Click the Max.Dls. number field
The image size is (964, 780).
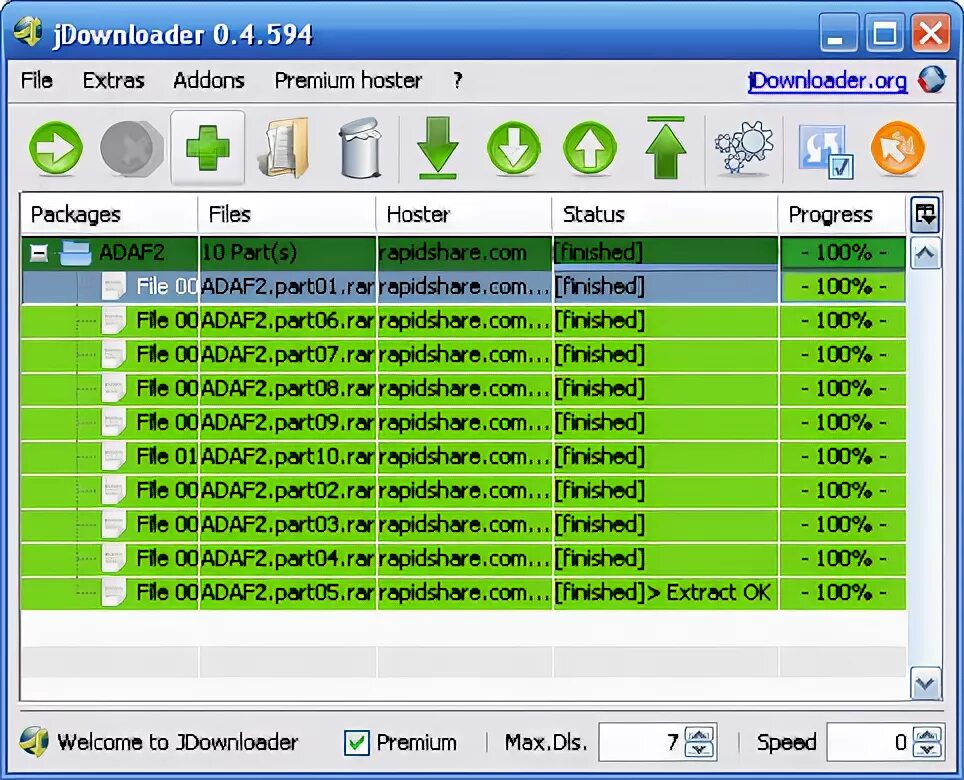[641, 743]
